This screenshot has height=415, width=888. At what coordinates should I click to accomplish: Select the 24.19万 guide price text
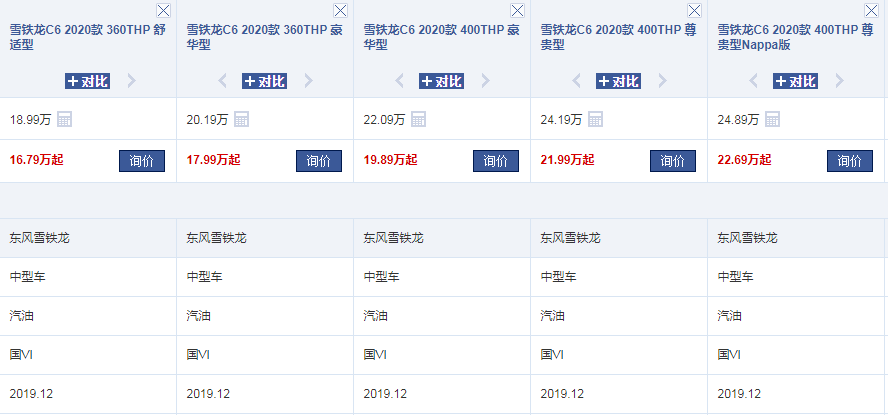click(x=561, y=119)
